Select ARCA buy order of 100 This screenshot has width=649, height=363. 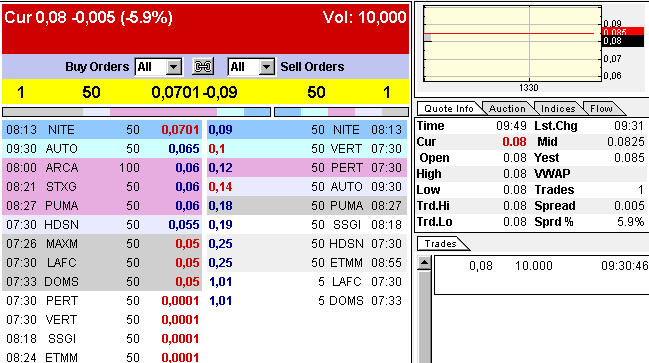[102, 168]
